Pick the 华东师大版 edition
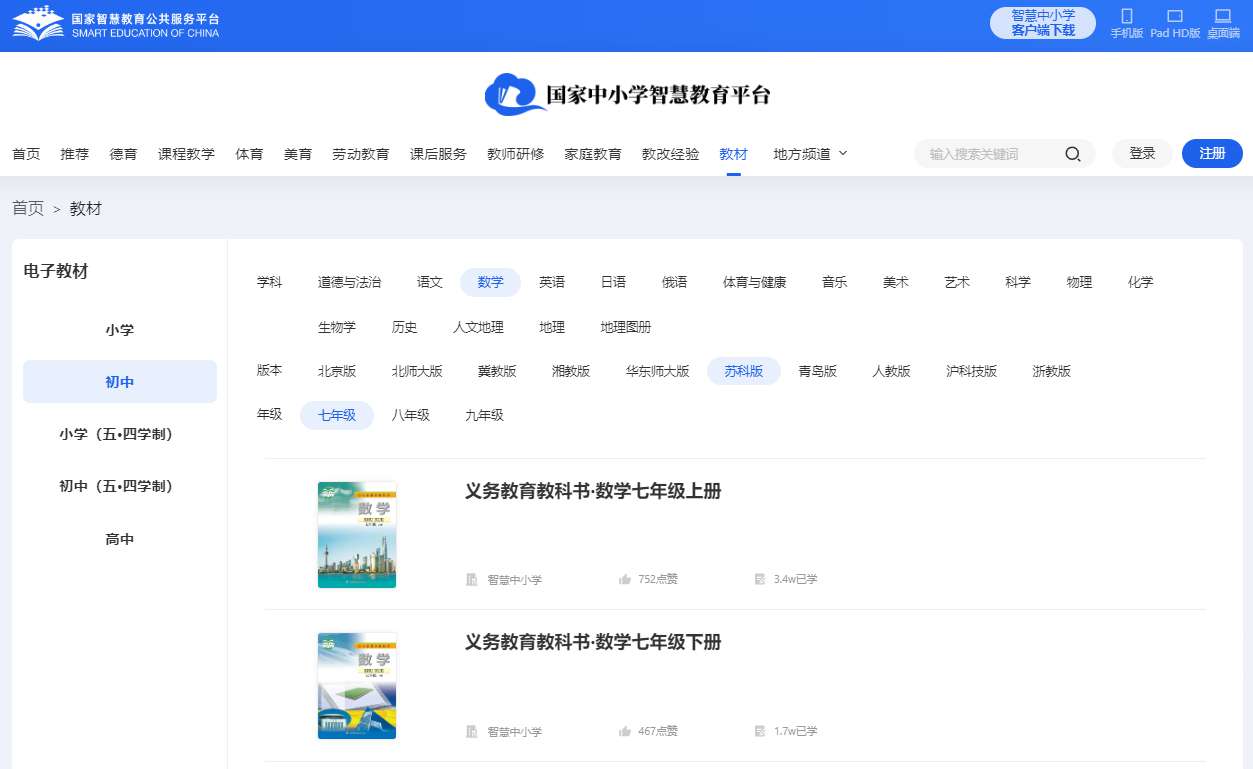Image resolution: width=1253 pixels, height=769 pixels. tap(657, 371)
